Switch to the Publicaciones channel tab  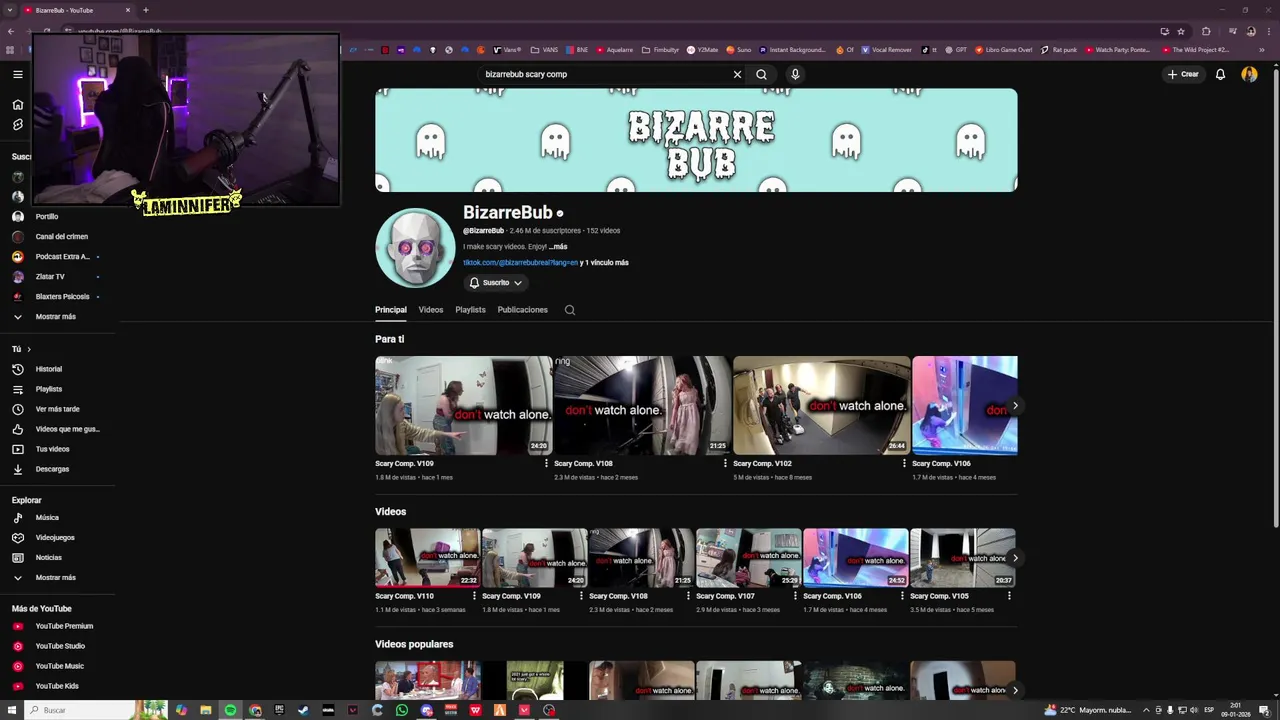click(523, 310)
